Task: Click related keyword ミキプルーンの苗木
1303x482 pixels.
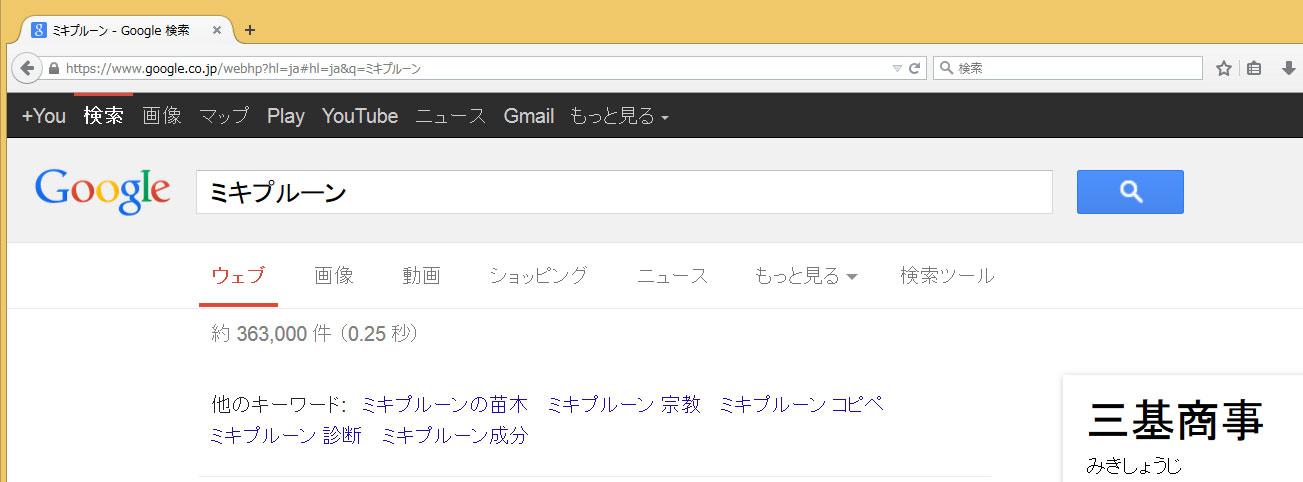Action: [x=444, y=405]
